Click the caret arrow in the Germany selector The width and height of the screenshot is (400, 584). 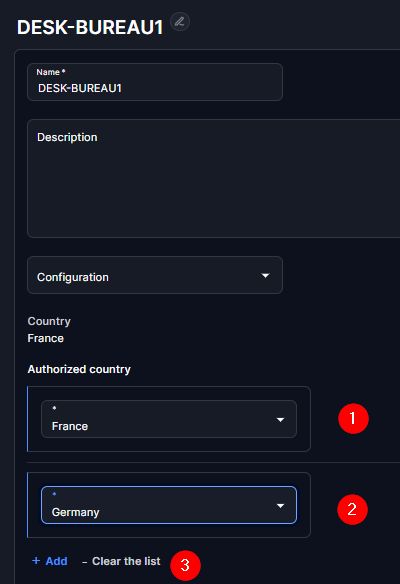tap(280, 506)
